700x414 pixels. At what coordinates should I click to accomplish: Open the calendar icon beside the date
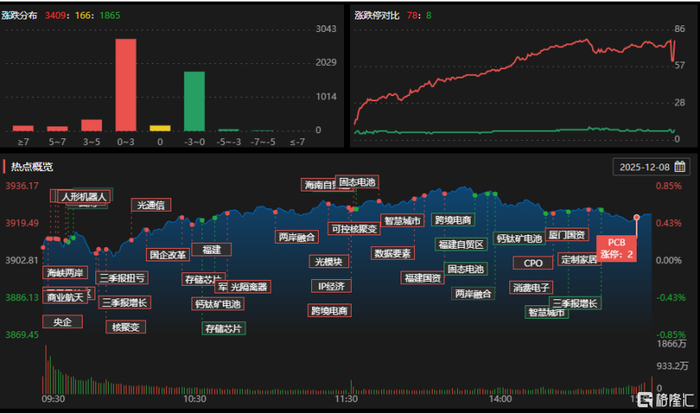click(679, 167)
